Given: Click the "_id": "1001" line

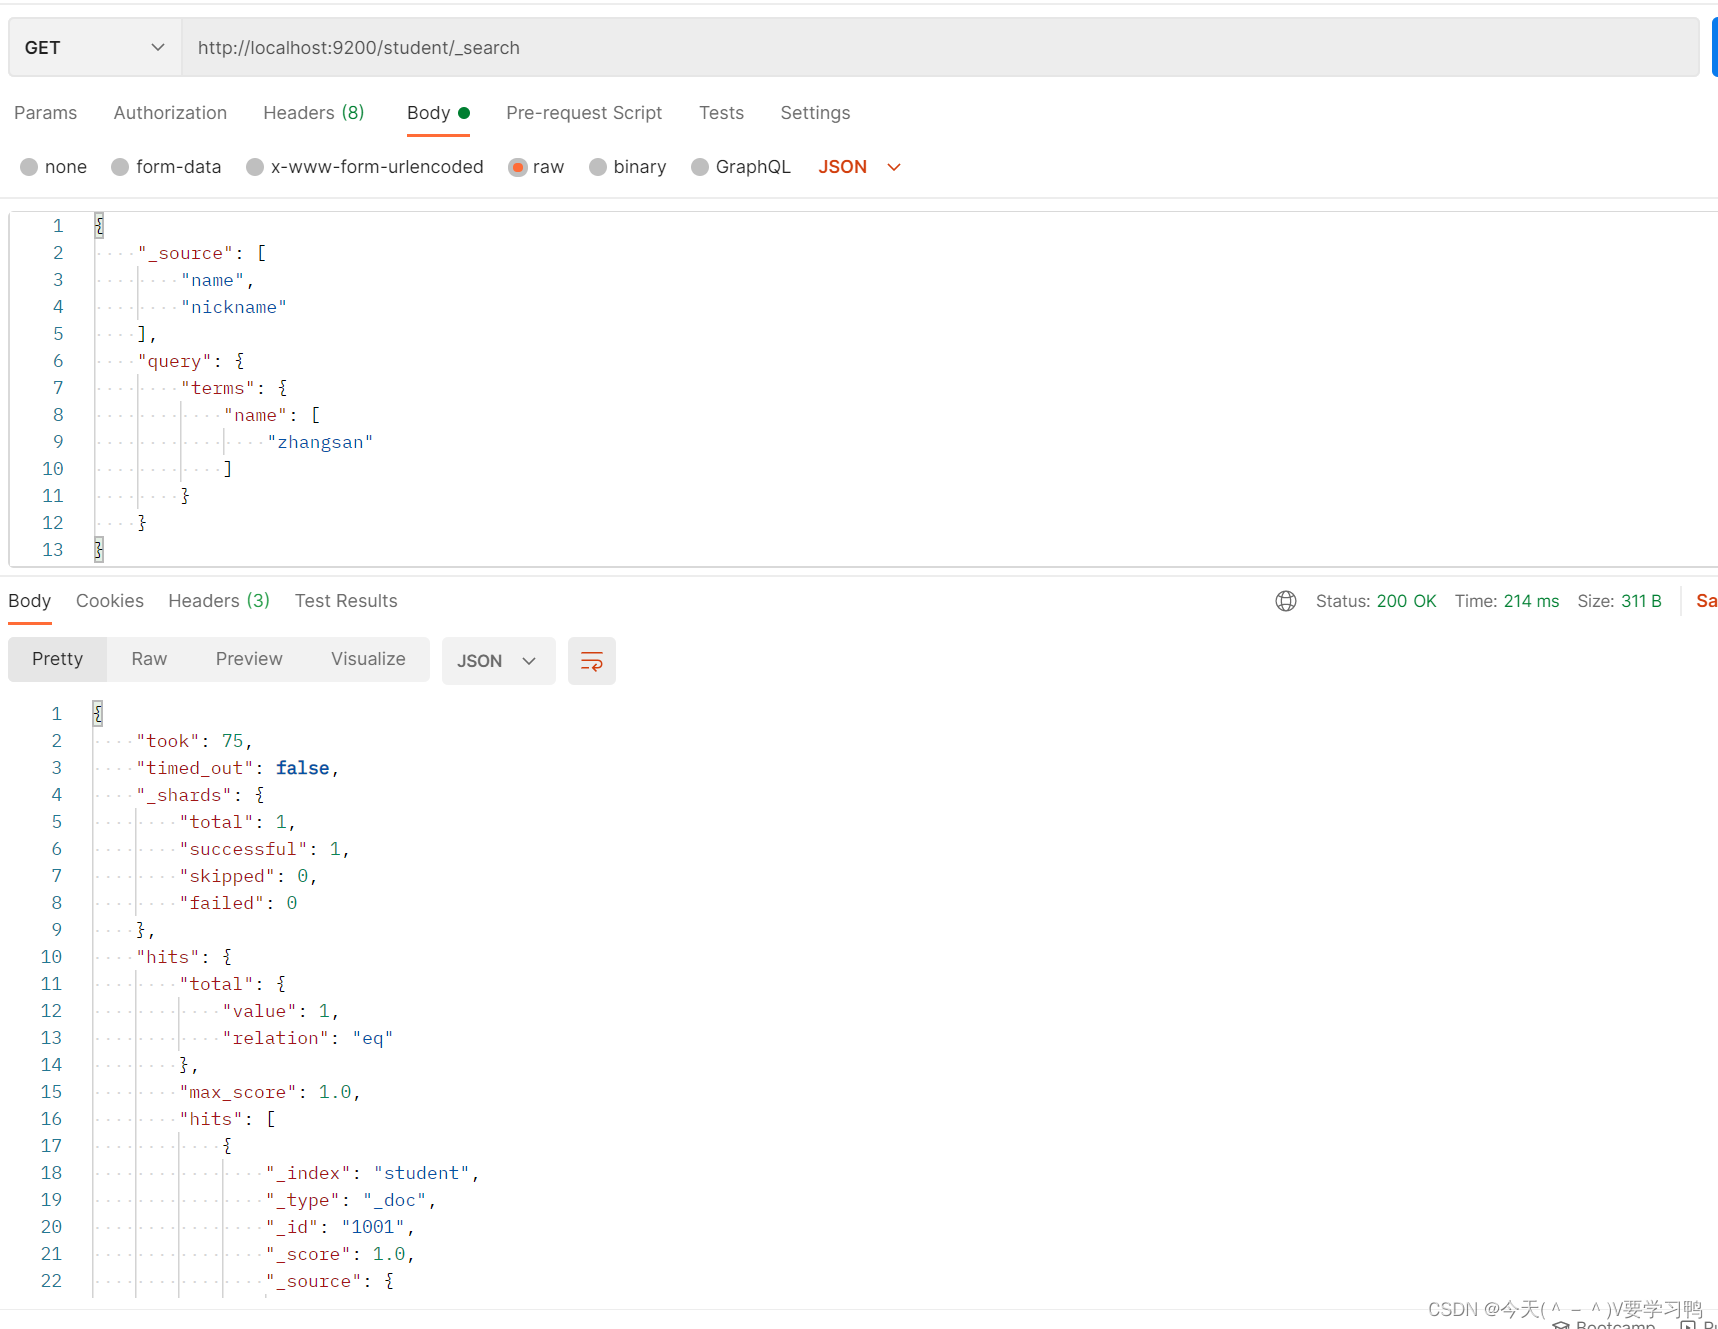Looking at the screenshot, I should (x=340, y=1227).
